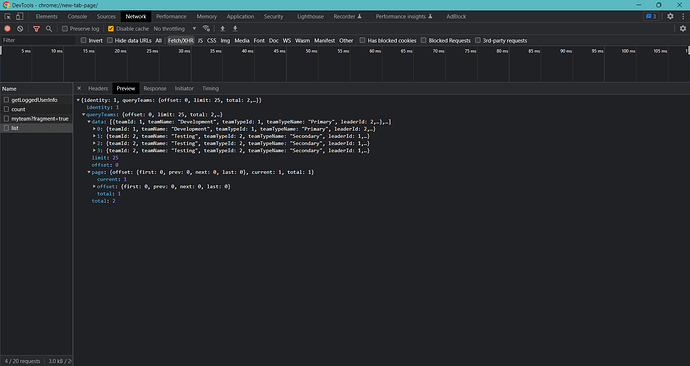Toggle the filter funnel icon
This screenshot has height=366, width=690.
(37, 29)
